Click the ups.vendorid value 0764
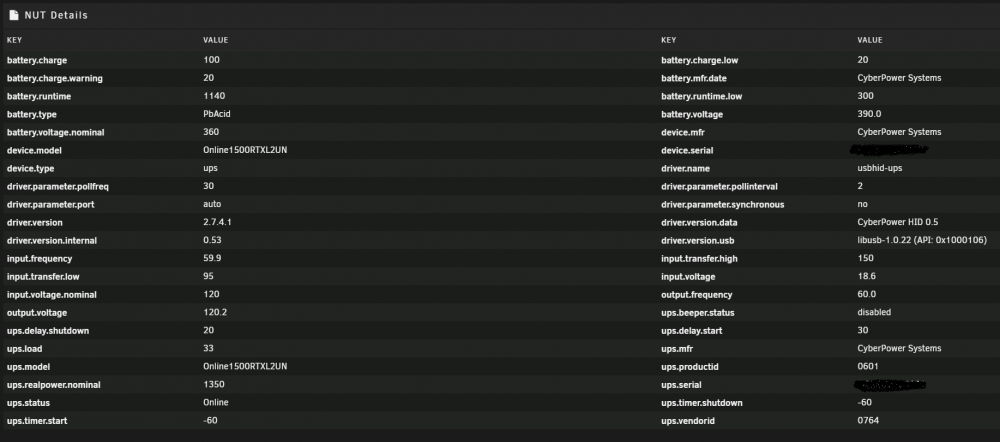1000x442 pixels. pyautogui.click(x=868, y=420)
